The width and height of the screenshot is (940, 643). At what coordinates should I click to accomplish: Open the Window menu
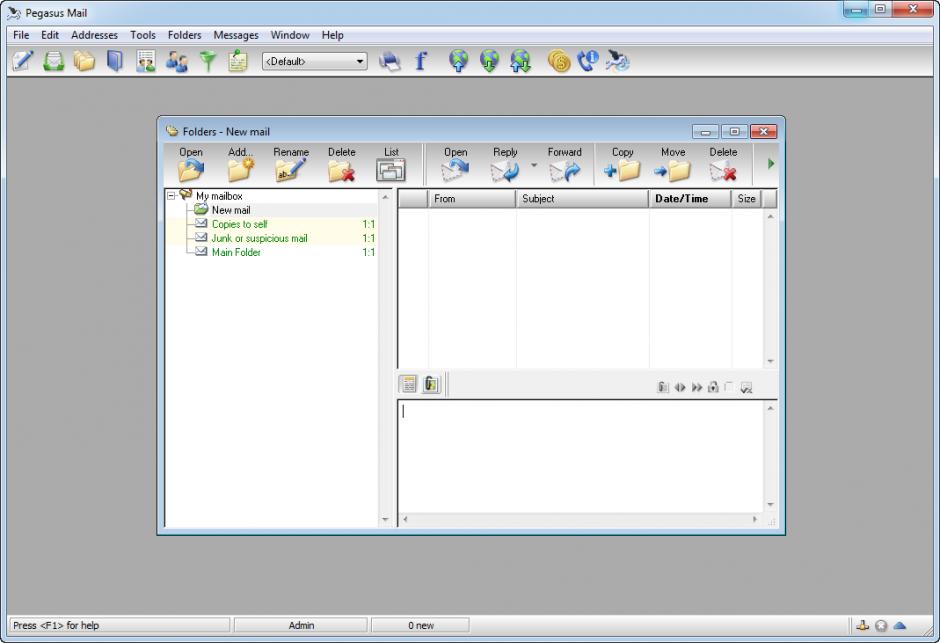290,35
